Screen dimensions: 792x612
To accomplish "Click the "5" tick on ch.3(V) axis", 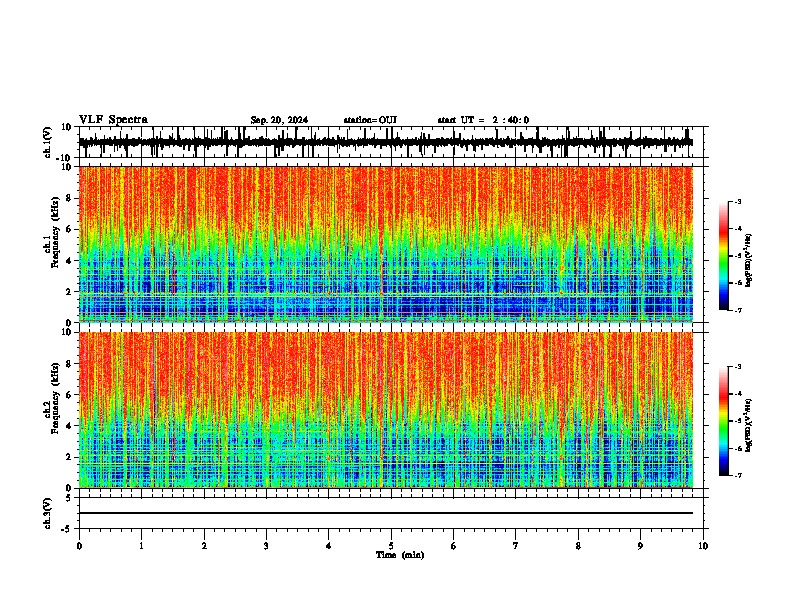I will [70, 498].
